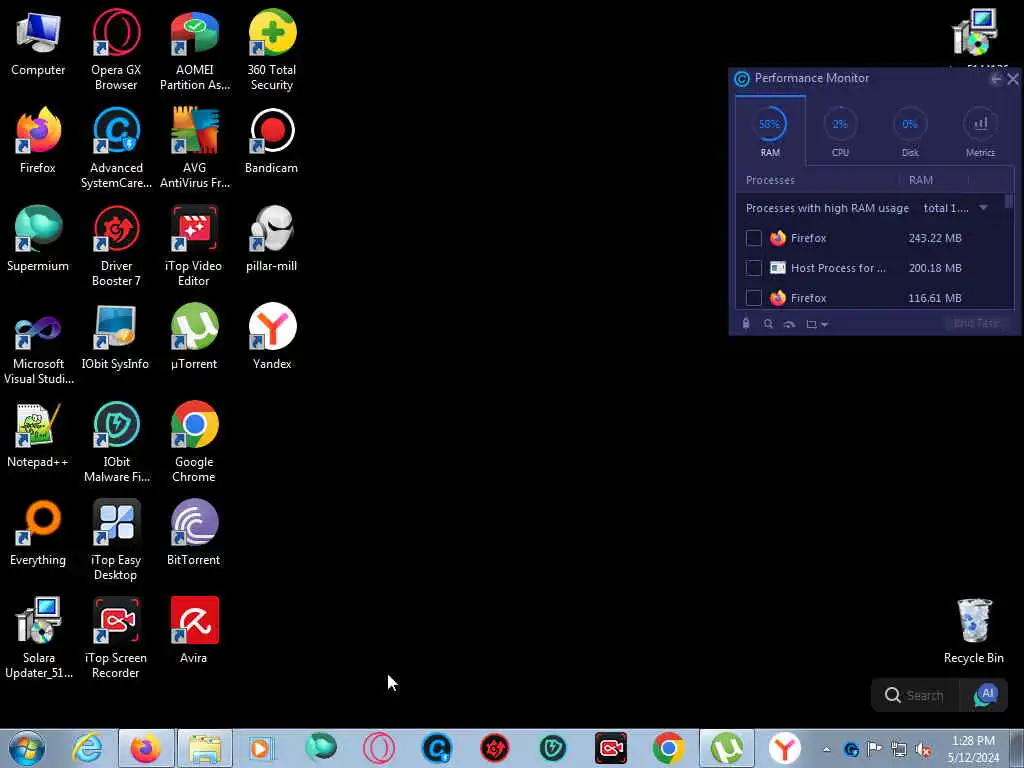The image size is (1024, 768).
Task: Select the Notepad++ desktop icon
Action: (x=38, y=434)
